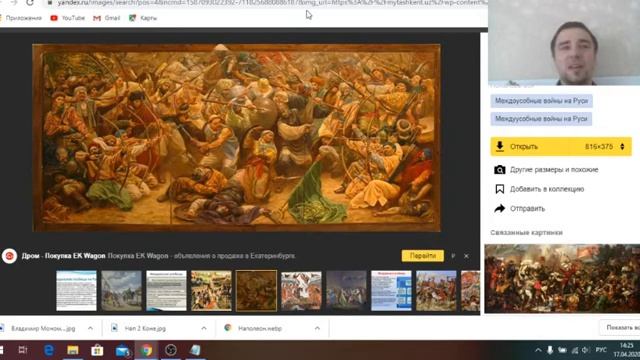Switch the РУС input language
This screenshot has width=640, height=360.
pyautogui.click(x=601, y=350)
